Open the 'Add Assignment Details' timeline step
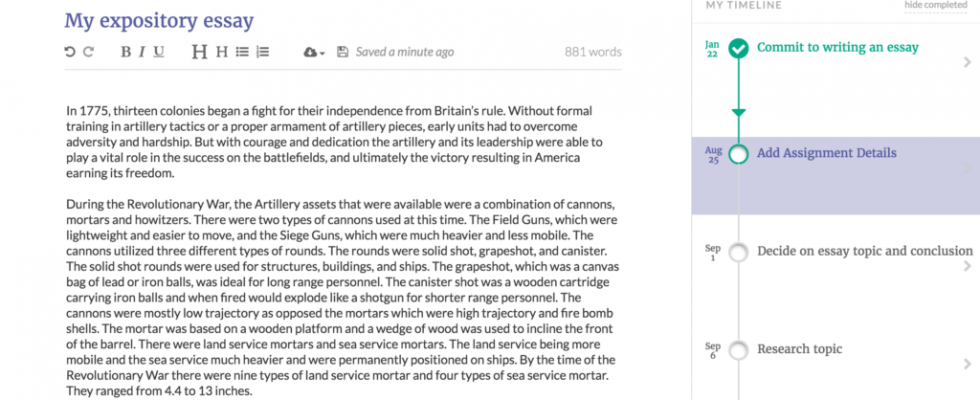This screenshot has width=980, height=400. click(x=836, y=176)
